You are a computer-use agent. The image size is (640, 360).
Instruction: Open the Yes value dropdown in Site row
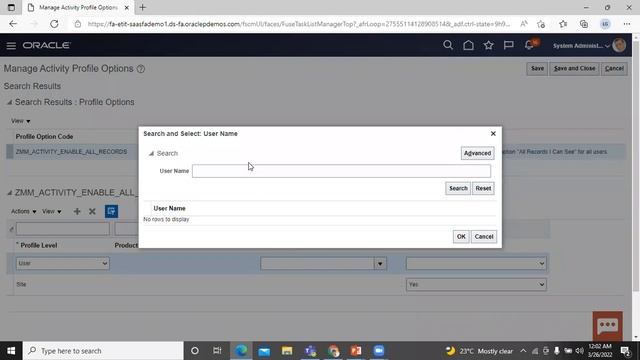click(x=476, y=284)
